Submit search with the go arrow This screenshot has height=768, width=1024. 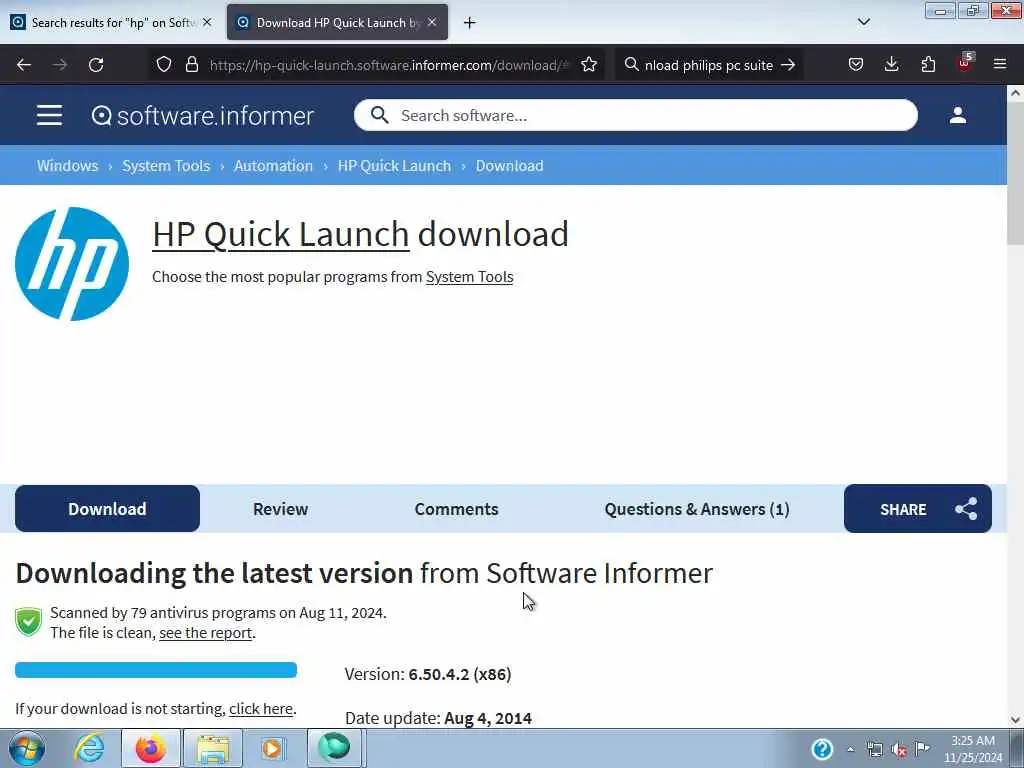click(788, 65)
